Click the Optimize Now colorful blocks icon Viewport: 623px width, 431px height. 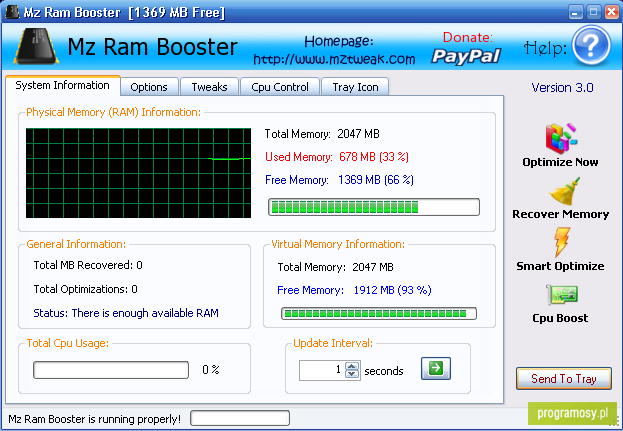561,138
